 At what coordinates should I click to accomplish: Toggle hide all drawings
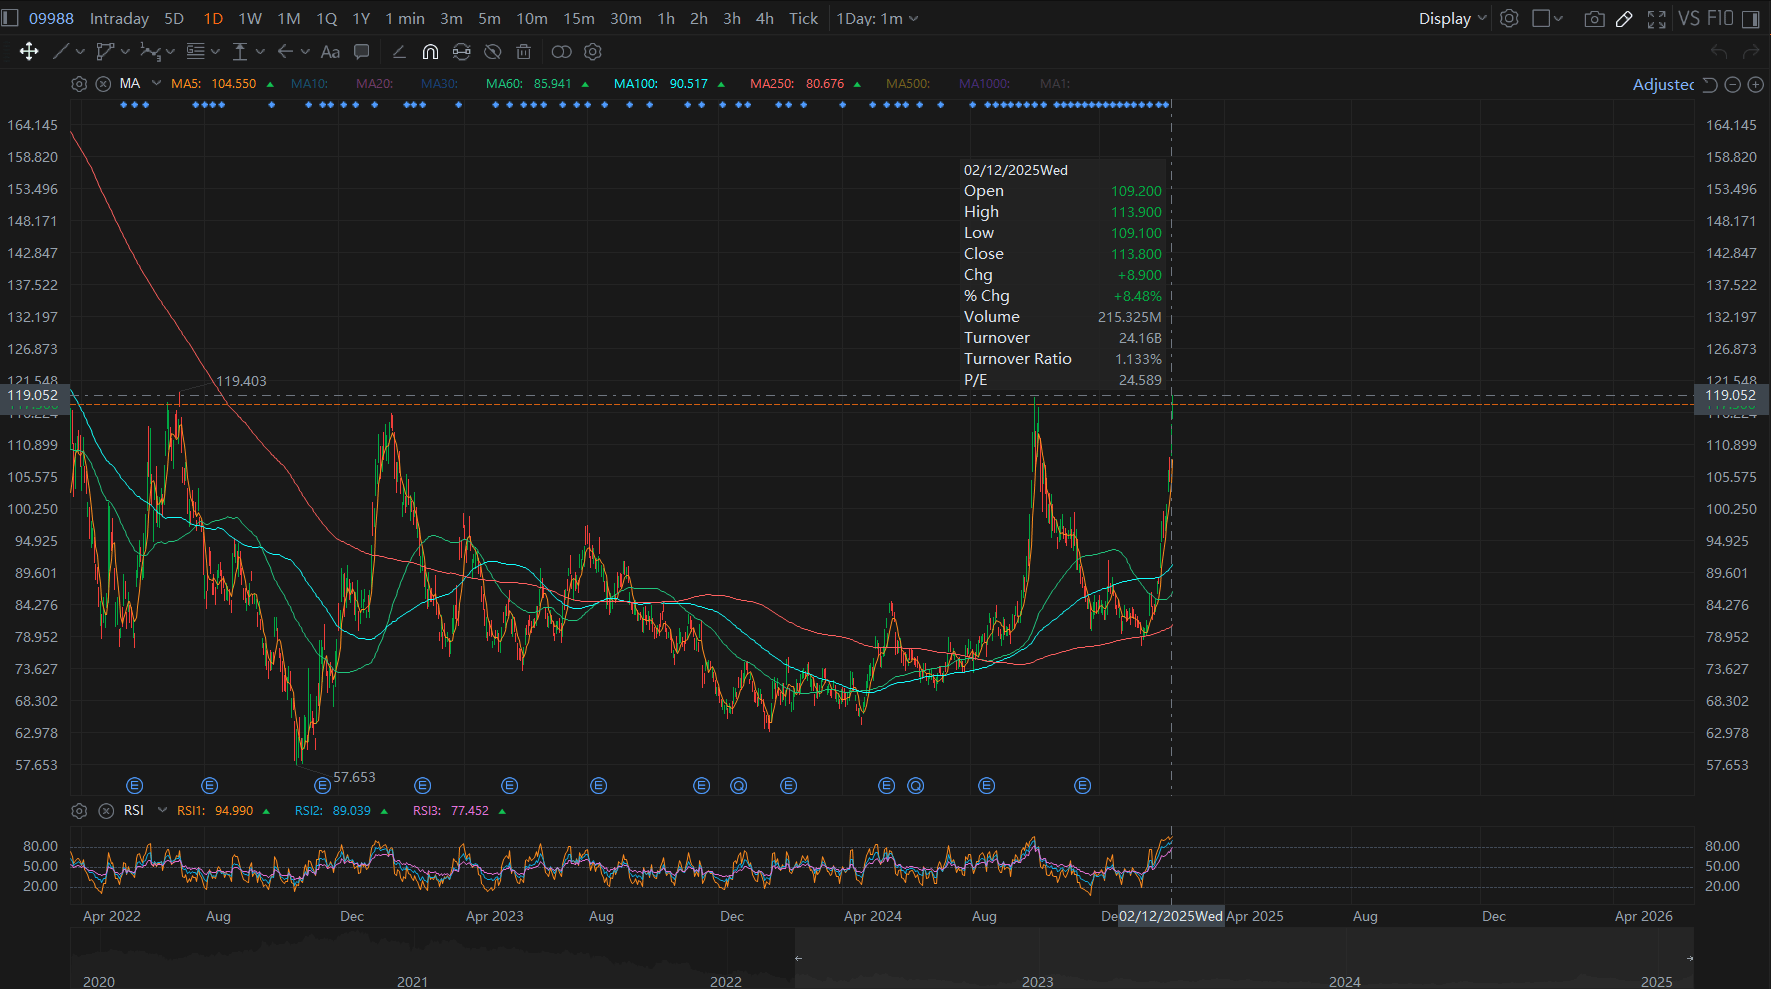pos(492,51)
